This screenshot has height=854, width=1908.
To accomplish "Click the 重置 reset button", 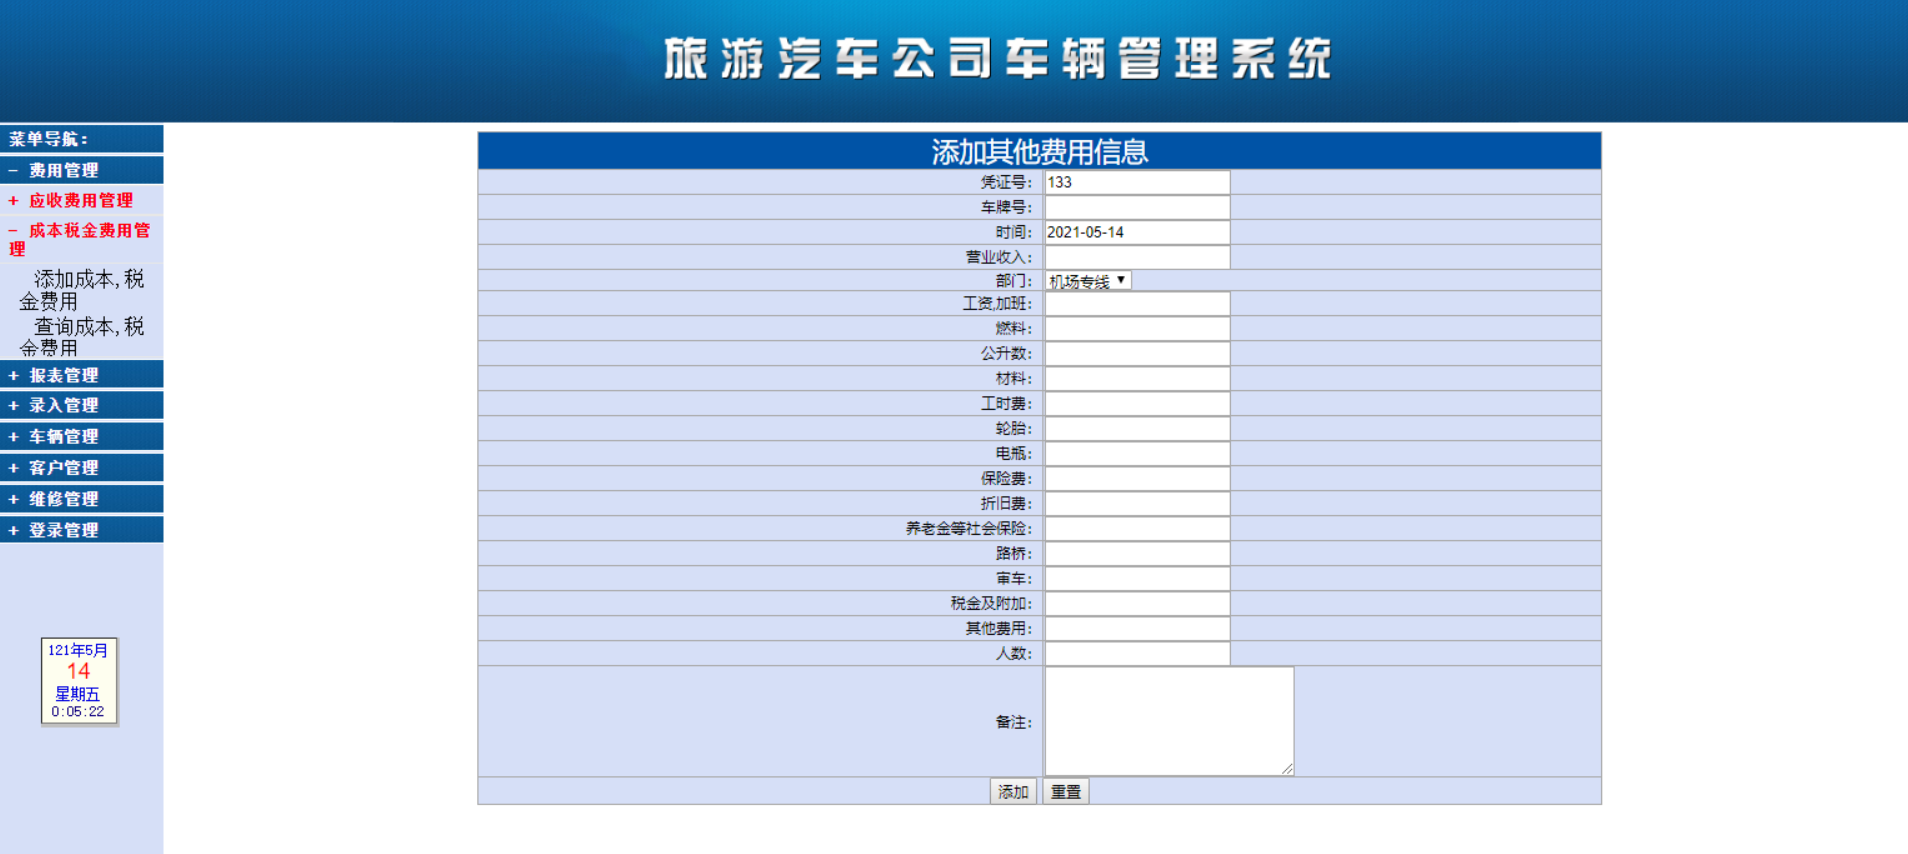I will 1066,791.
